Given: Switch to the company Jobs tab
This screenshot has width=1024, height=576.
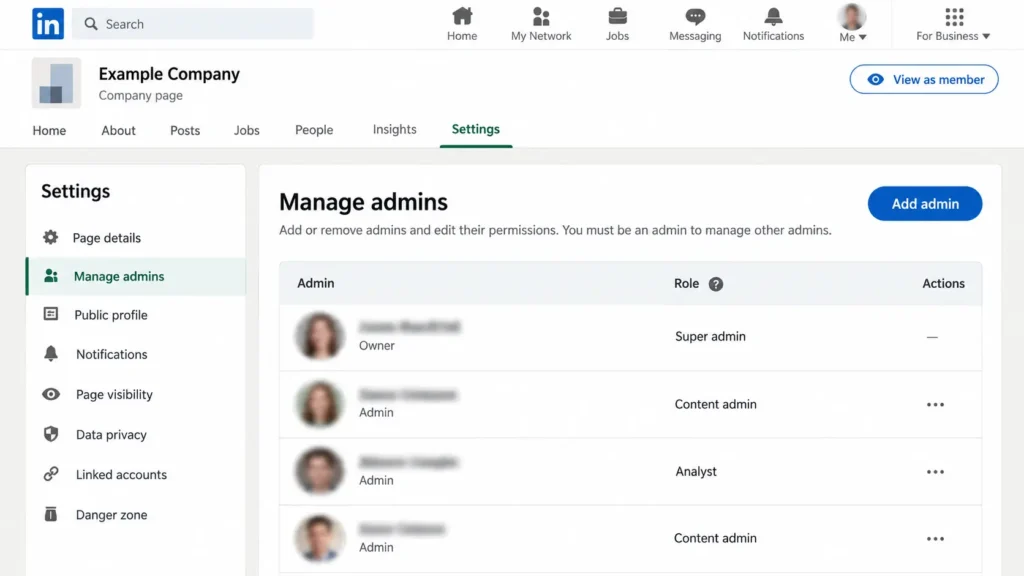Looking at the screenshot, I should [x=247, y=131].
